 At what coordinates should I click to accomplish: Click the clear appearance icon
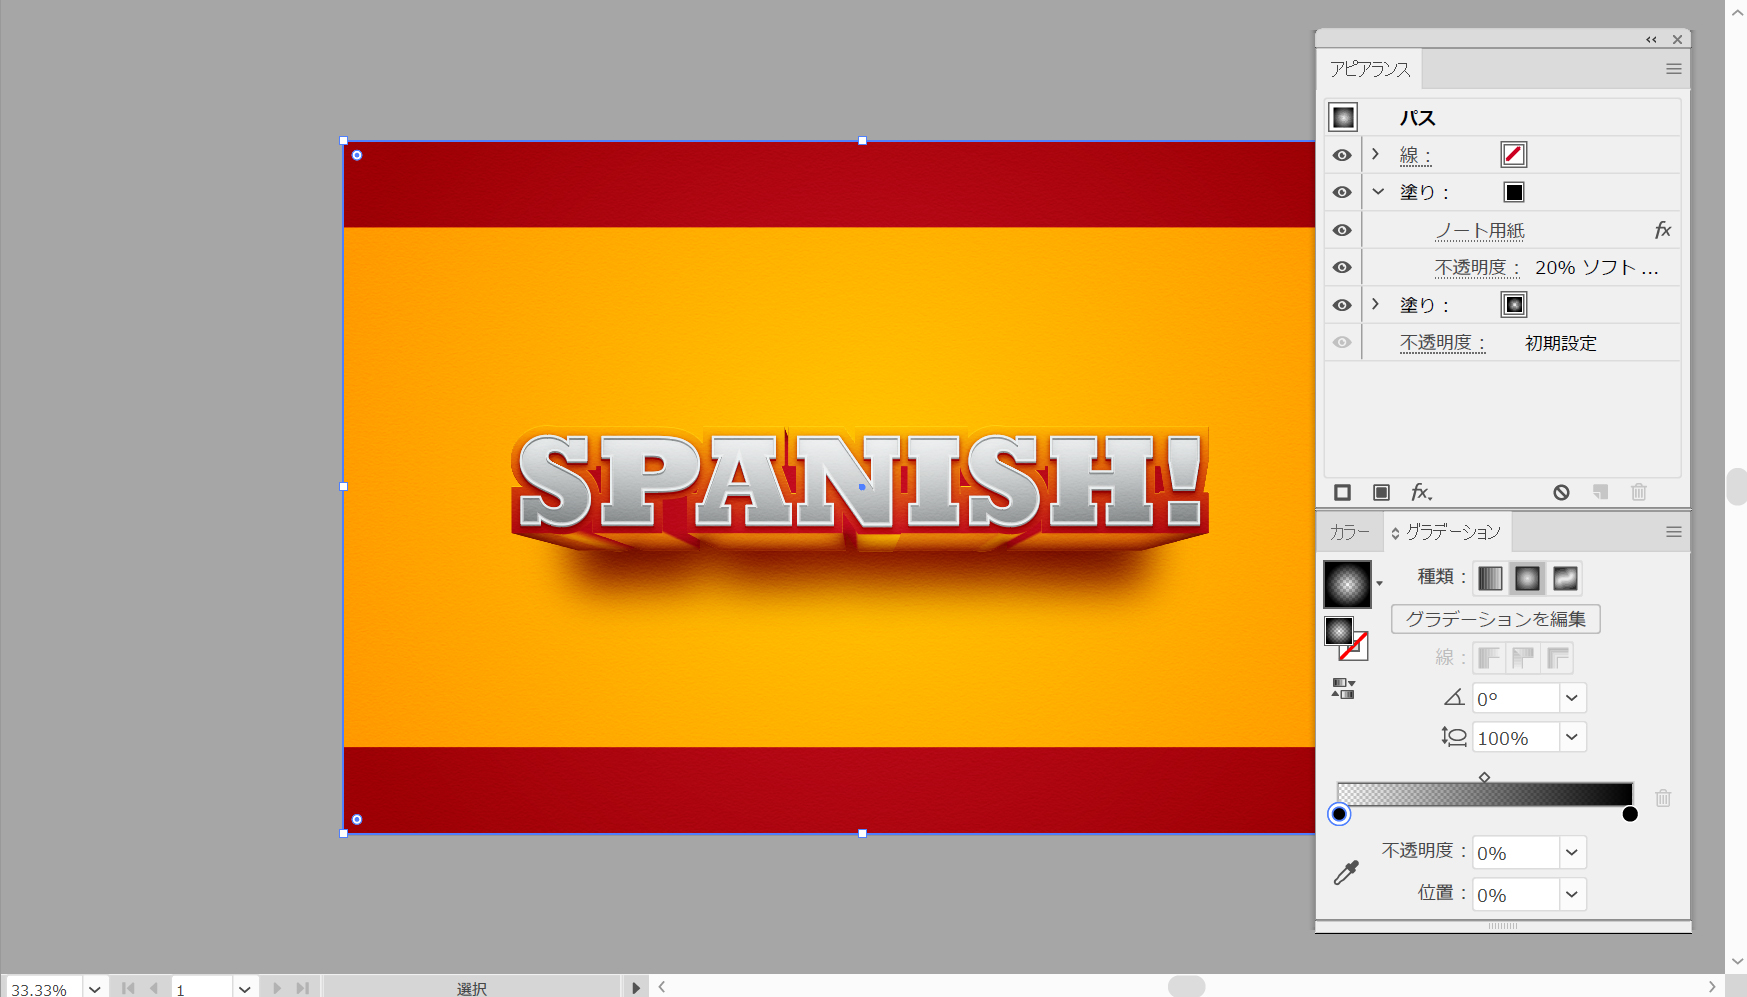1561,492
